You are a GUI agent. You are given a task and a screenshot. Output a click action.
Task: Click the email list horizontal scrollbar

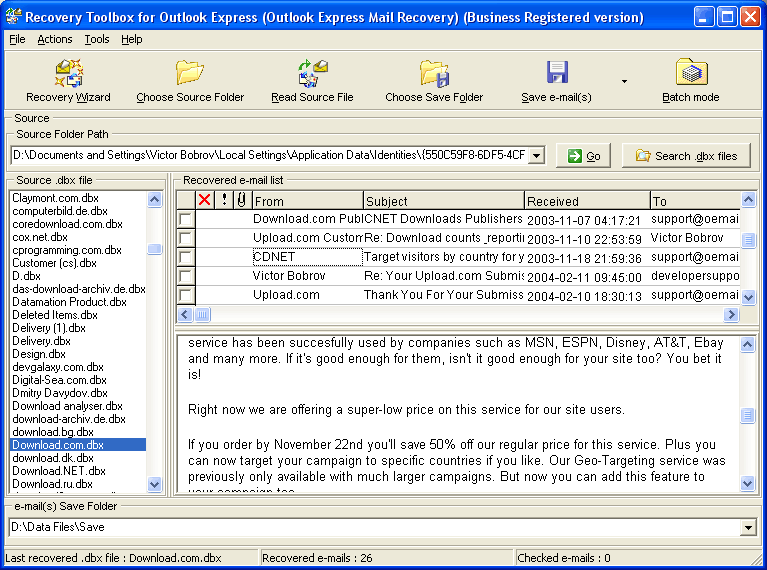pyautogui.click(x=460, y=314)
